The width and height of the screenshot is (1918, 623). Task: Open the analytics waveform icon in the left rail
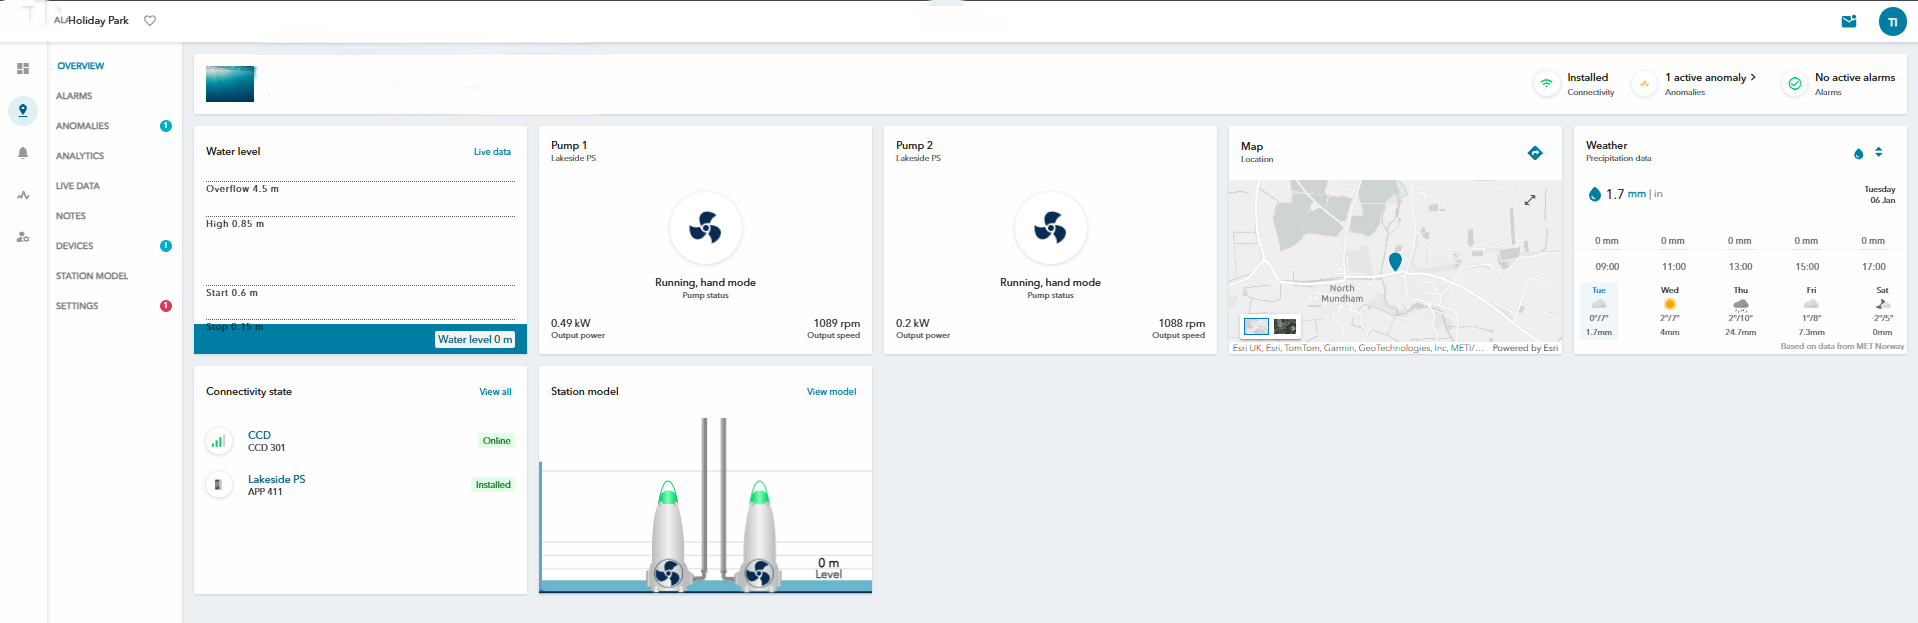coord(23,195)
